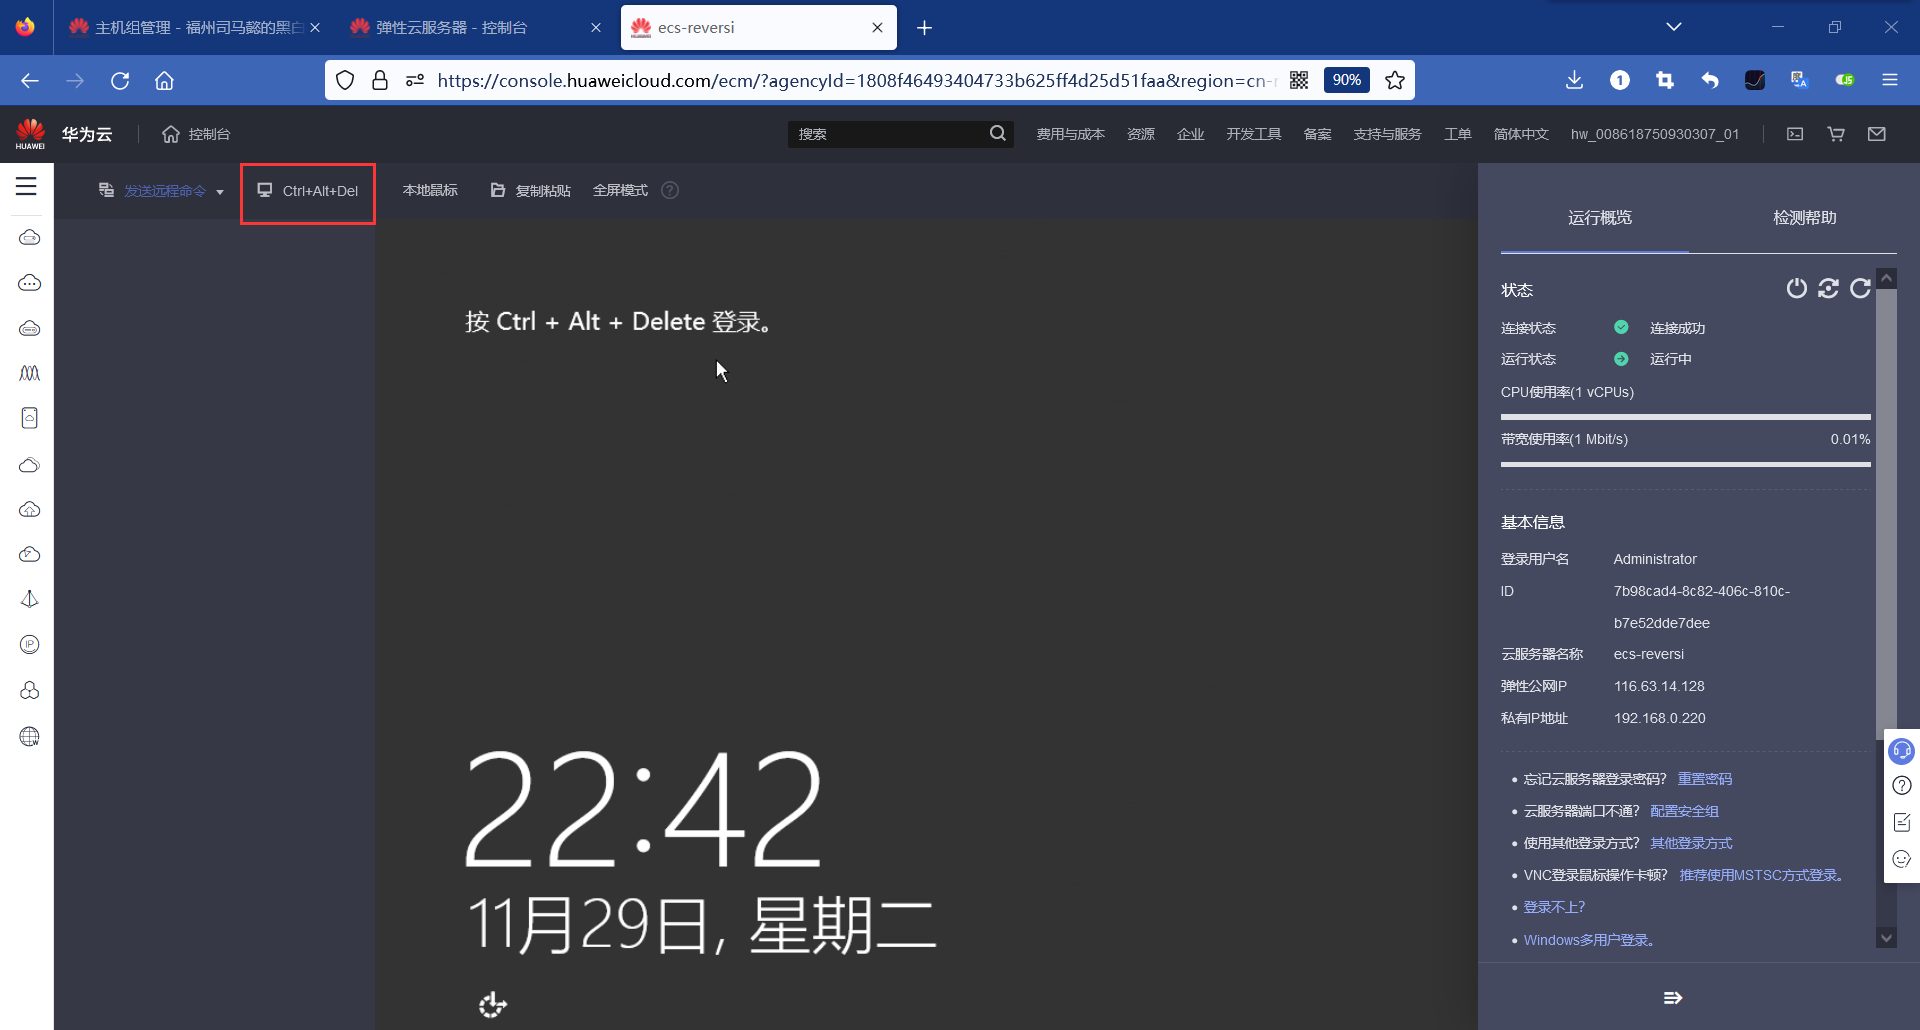Send Ctrl+Alt+Del to the server
This screenshot has height=1030, width=1920.
tap(307, 191)
